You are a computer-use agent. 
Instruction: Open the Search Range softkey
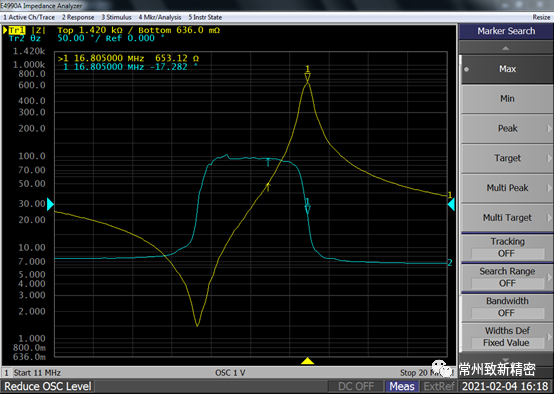point(507,277)
